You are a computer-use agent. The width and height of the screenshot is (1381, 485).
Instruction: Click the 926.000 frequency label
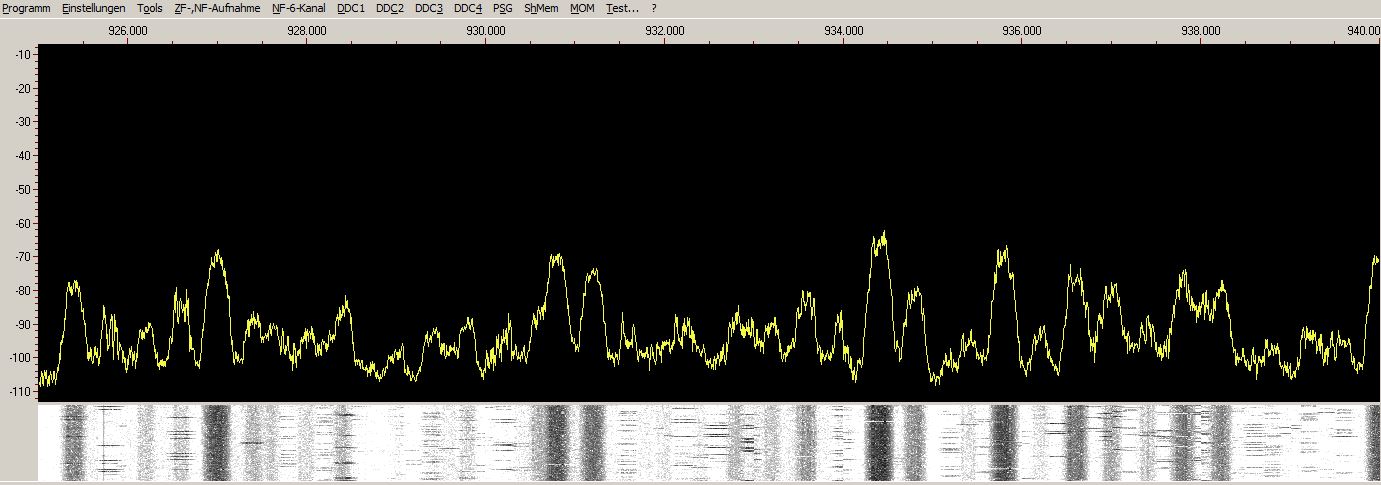[x=128, y=30]
